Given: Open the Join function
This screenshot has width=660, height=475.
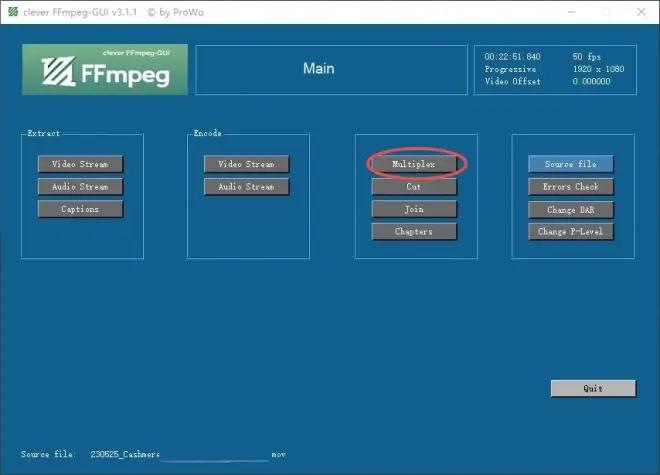Looking at the screenshot, I should pyautogui.click(x=414, y=209).
